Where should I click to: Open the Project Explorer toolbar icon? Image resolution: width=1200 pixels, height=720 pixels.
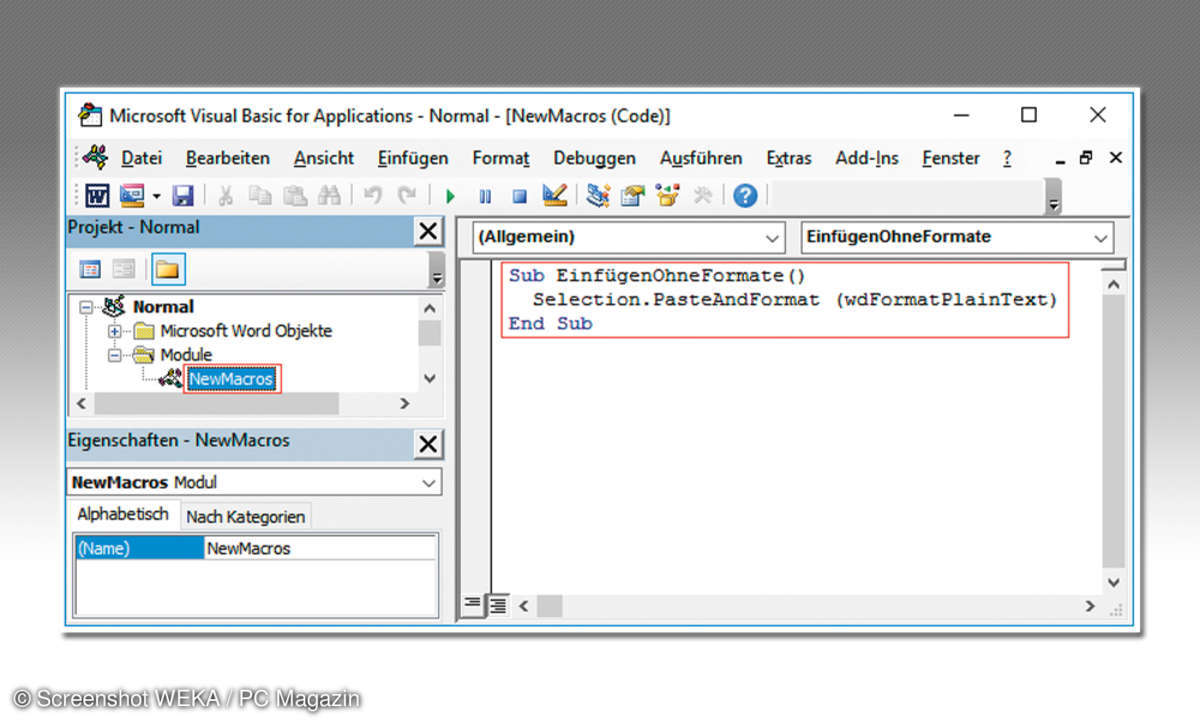598,195
